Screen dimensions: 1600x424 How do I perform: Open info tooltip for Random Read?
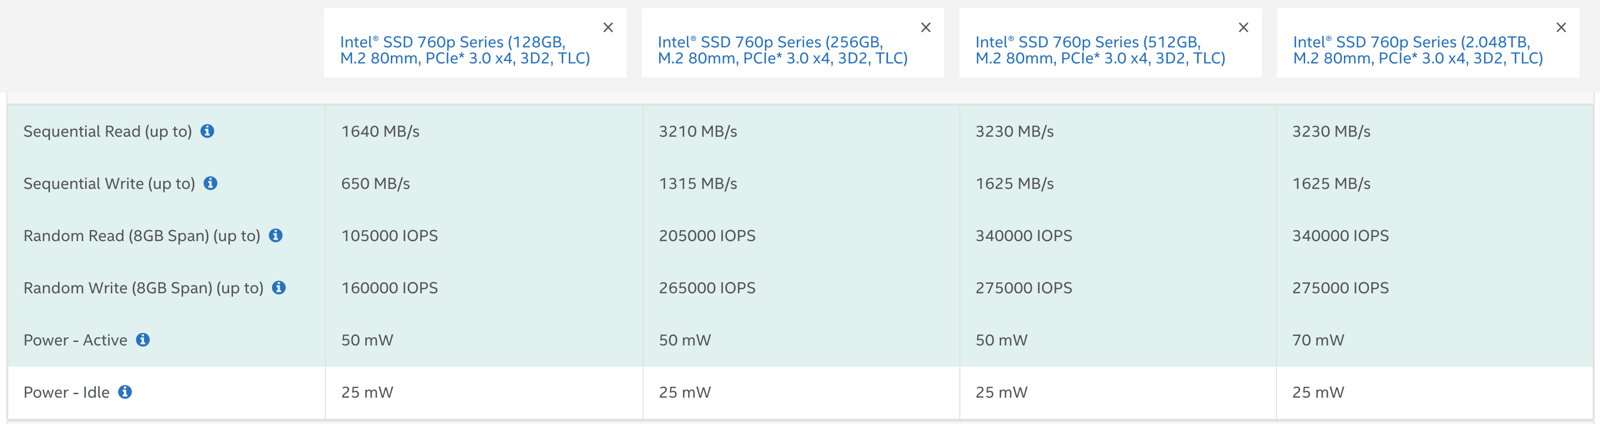coord(276,235)
